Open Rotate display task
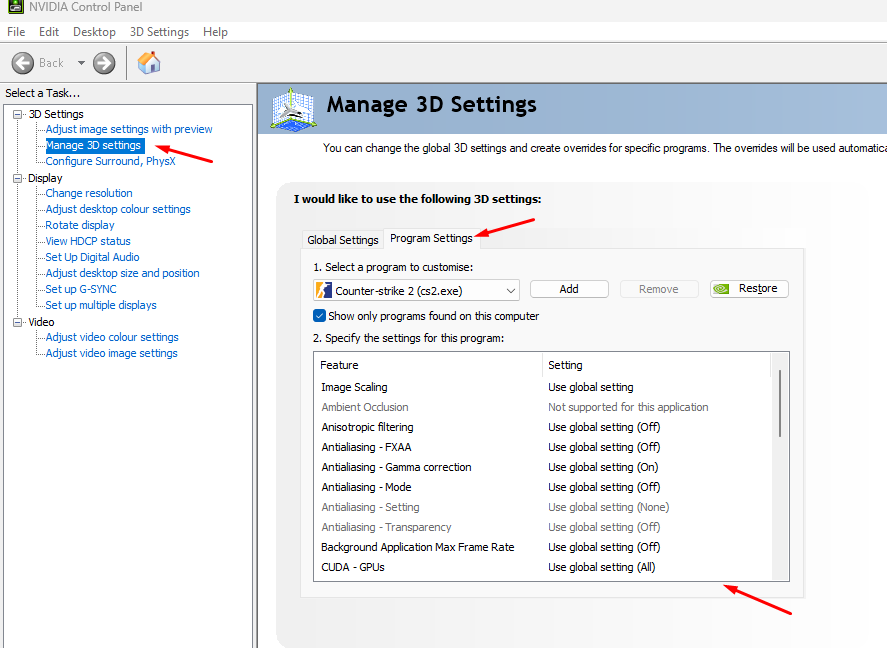This screenshot has height=648, width=887. pos(80,225)
